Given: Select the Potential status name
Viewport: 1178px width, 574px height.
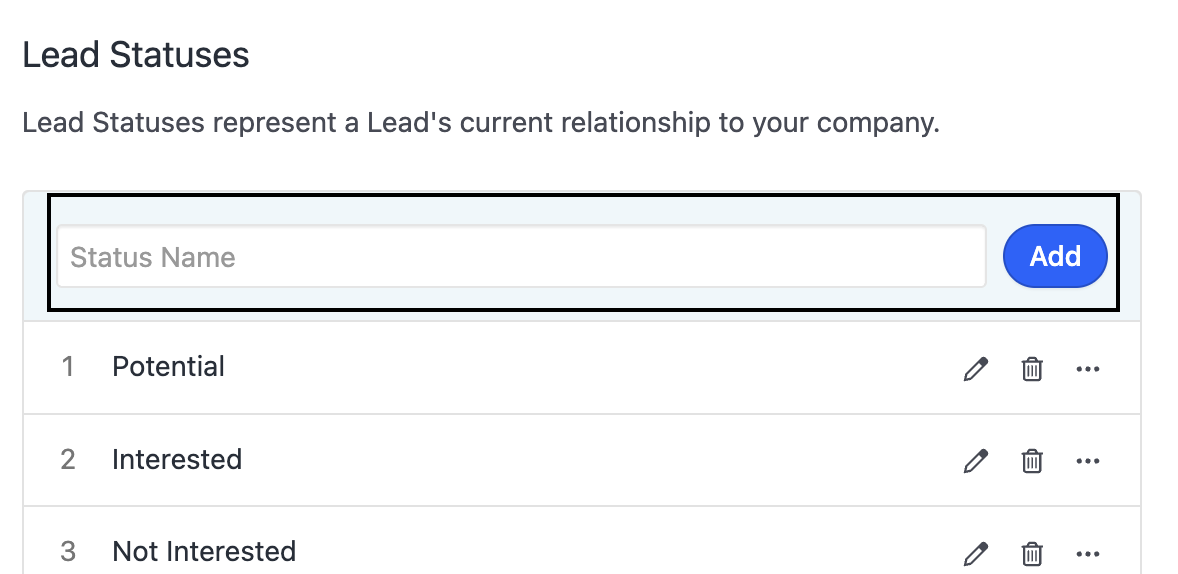Looking at the screenshot, I should (x=168, y=367).
